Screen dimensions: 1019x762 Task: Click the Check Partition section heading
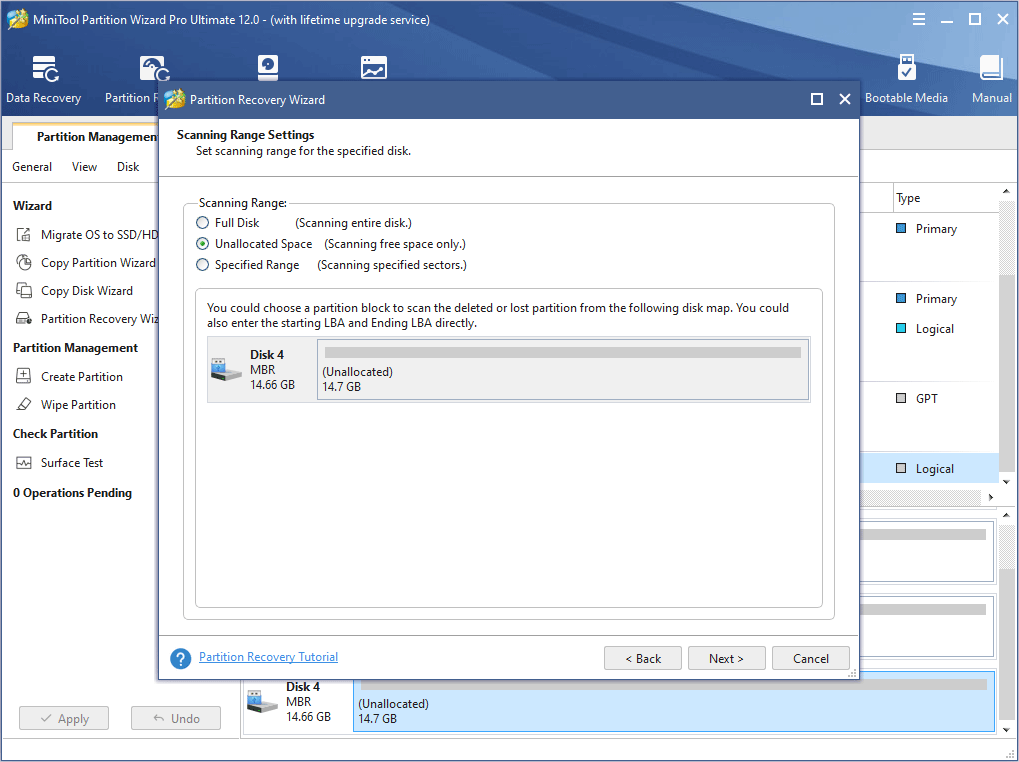pyautogui.click(x=55, y=433)
